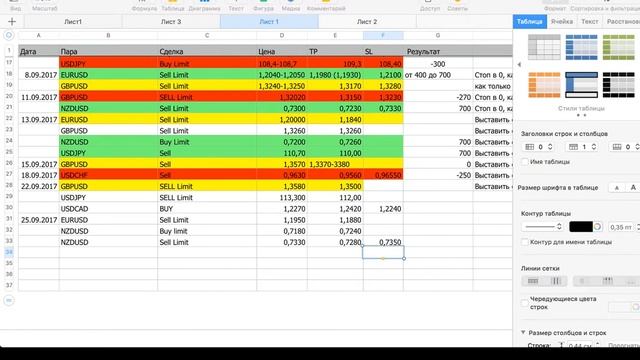Select the blue outlined header table style
This screenshot has width=640, height=360.
tap(581, 85)
